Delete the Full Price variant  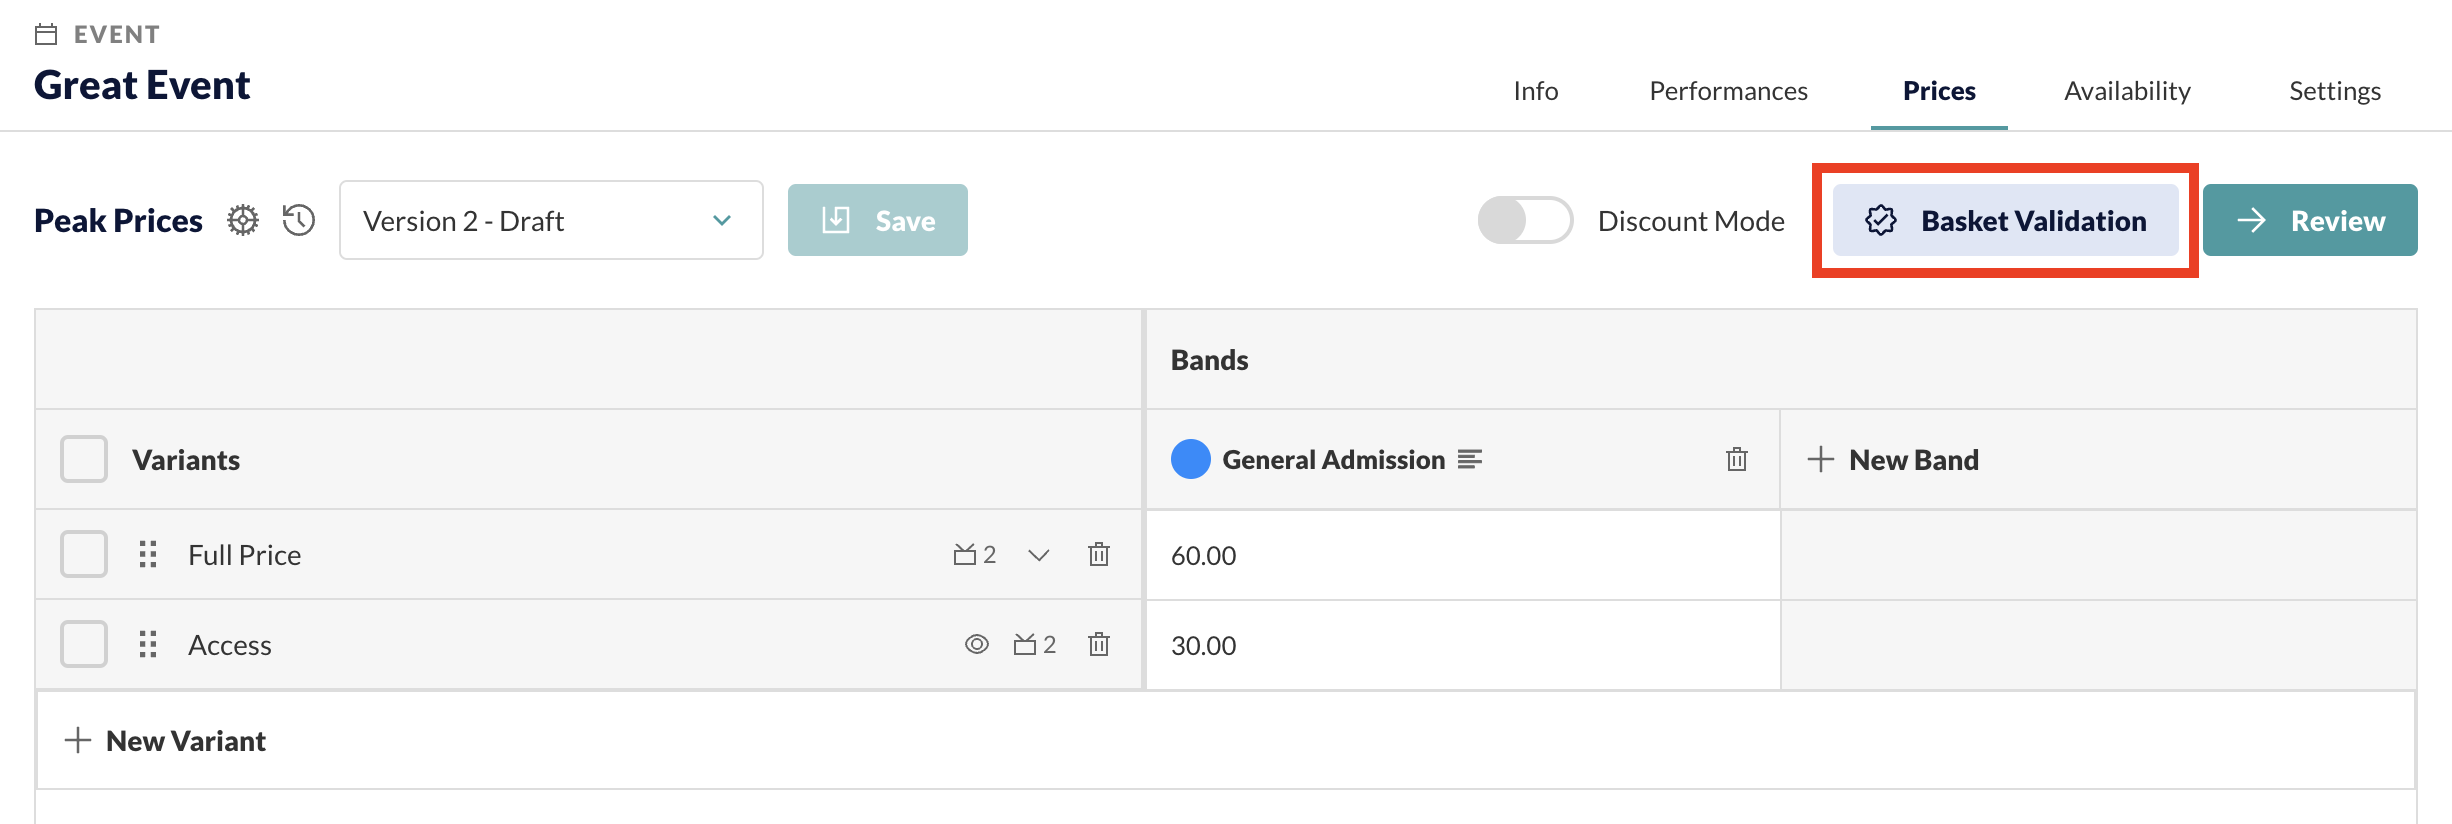click(x=1099, y=554)
